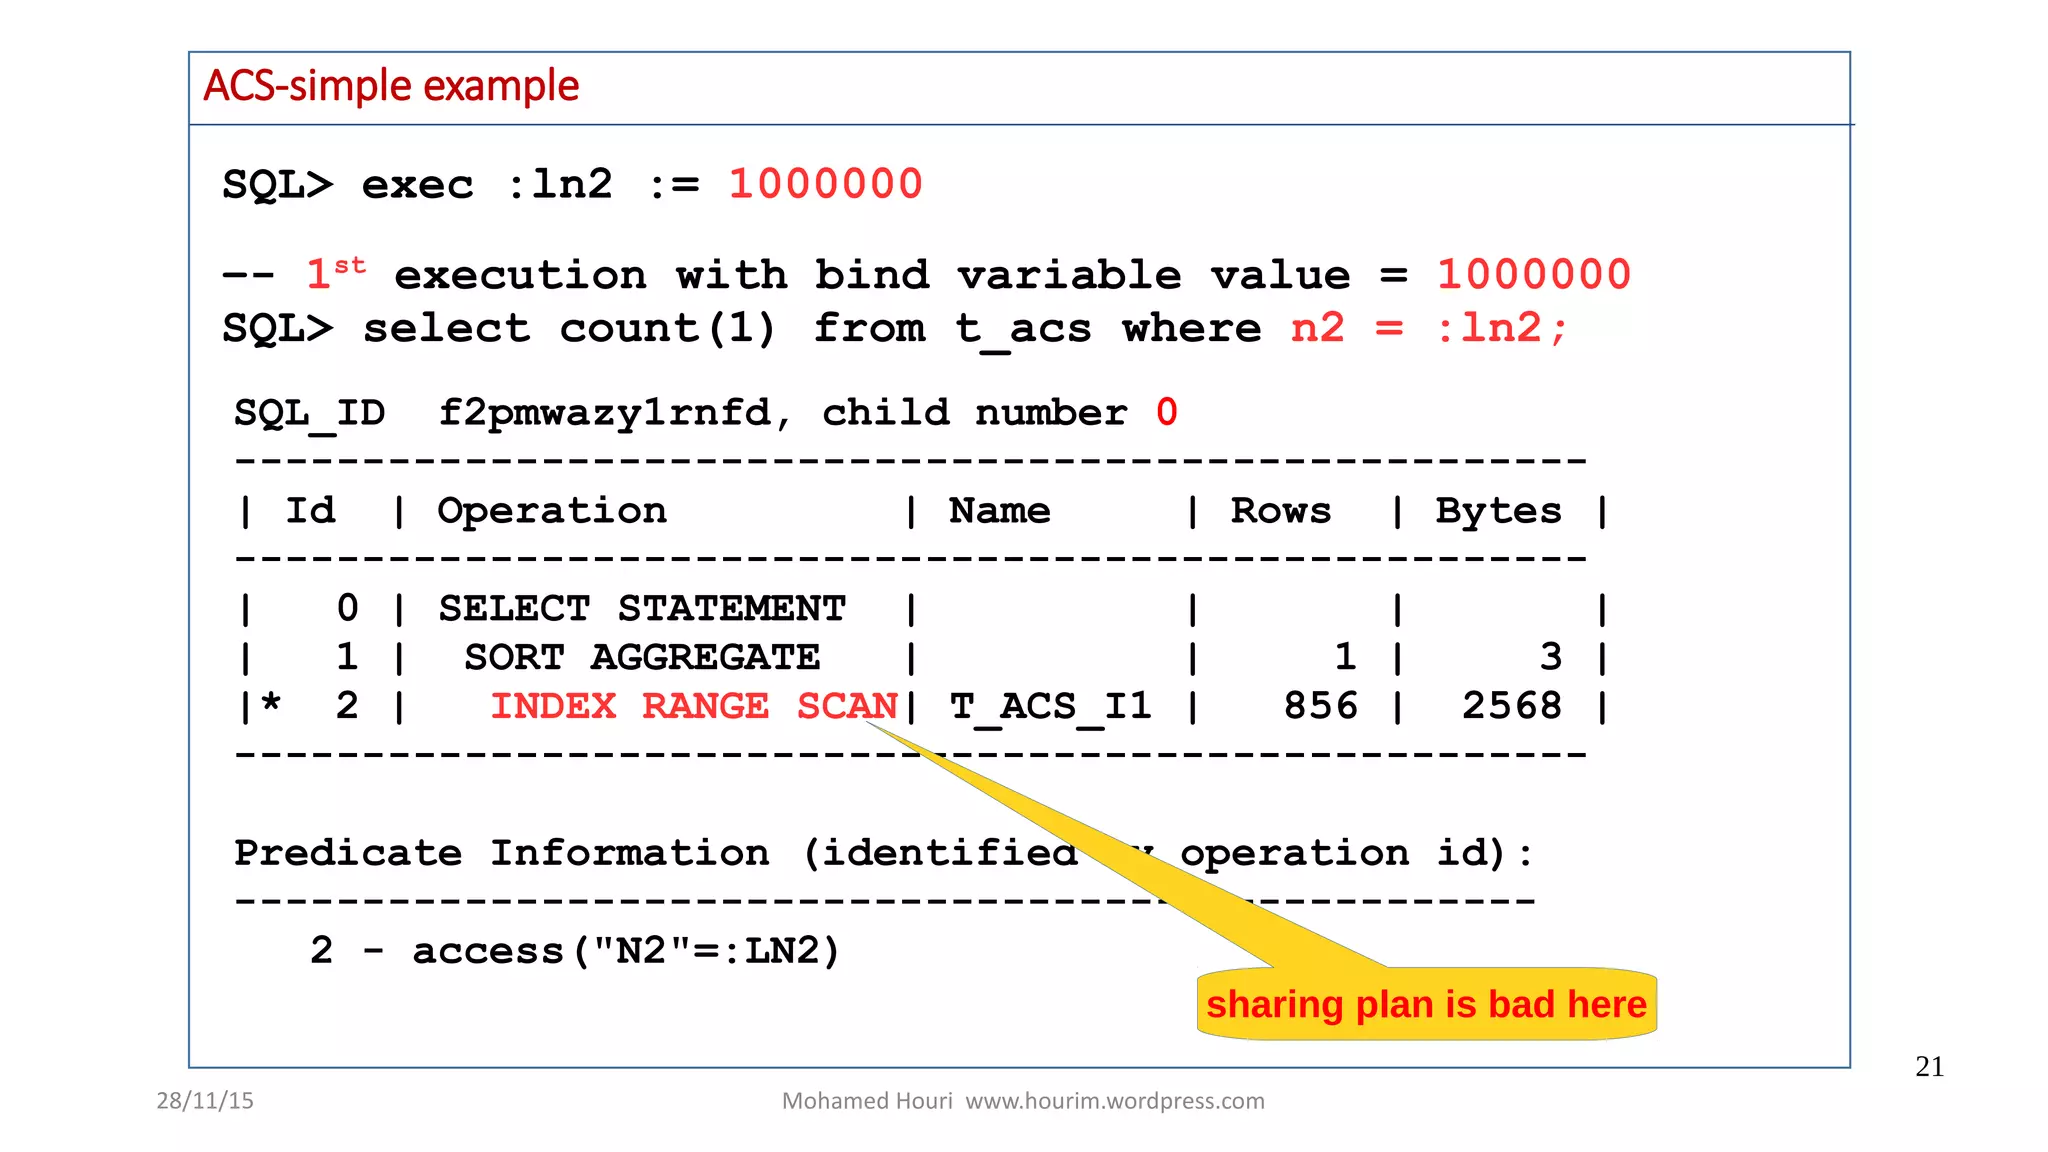Click the '2 - access("N2"=:LN2)' predicate line
The height and width of the screenshot is (1152, 2048).
click(x=575, y=950)
